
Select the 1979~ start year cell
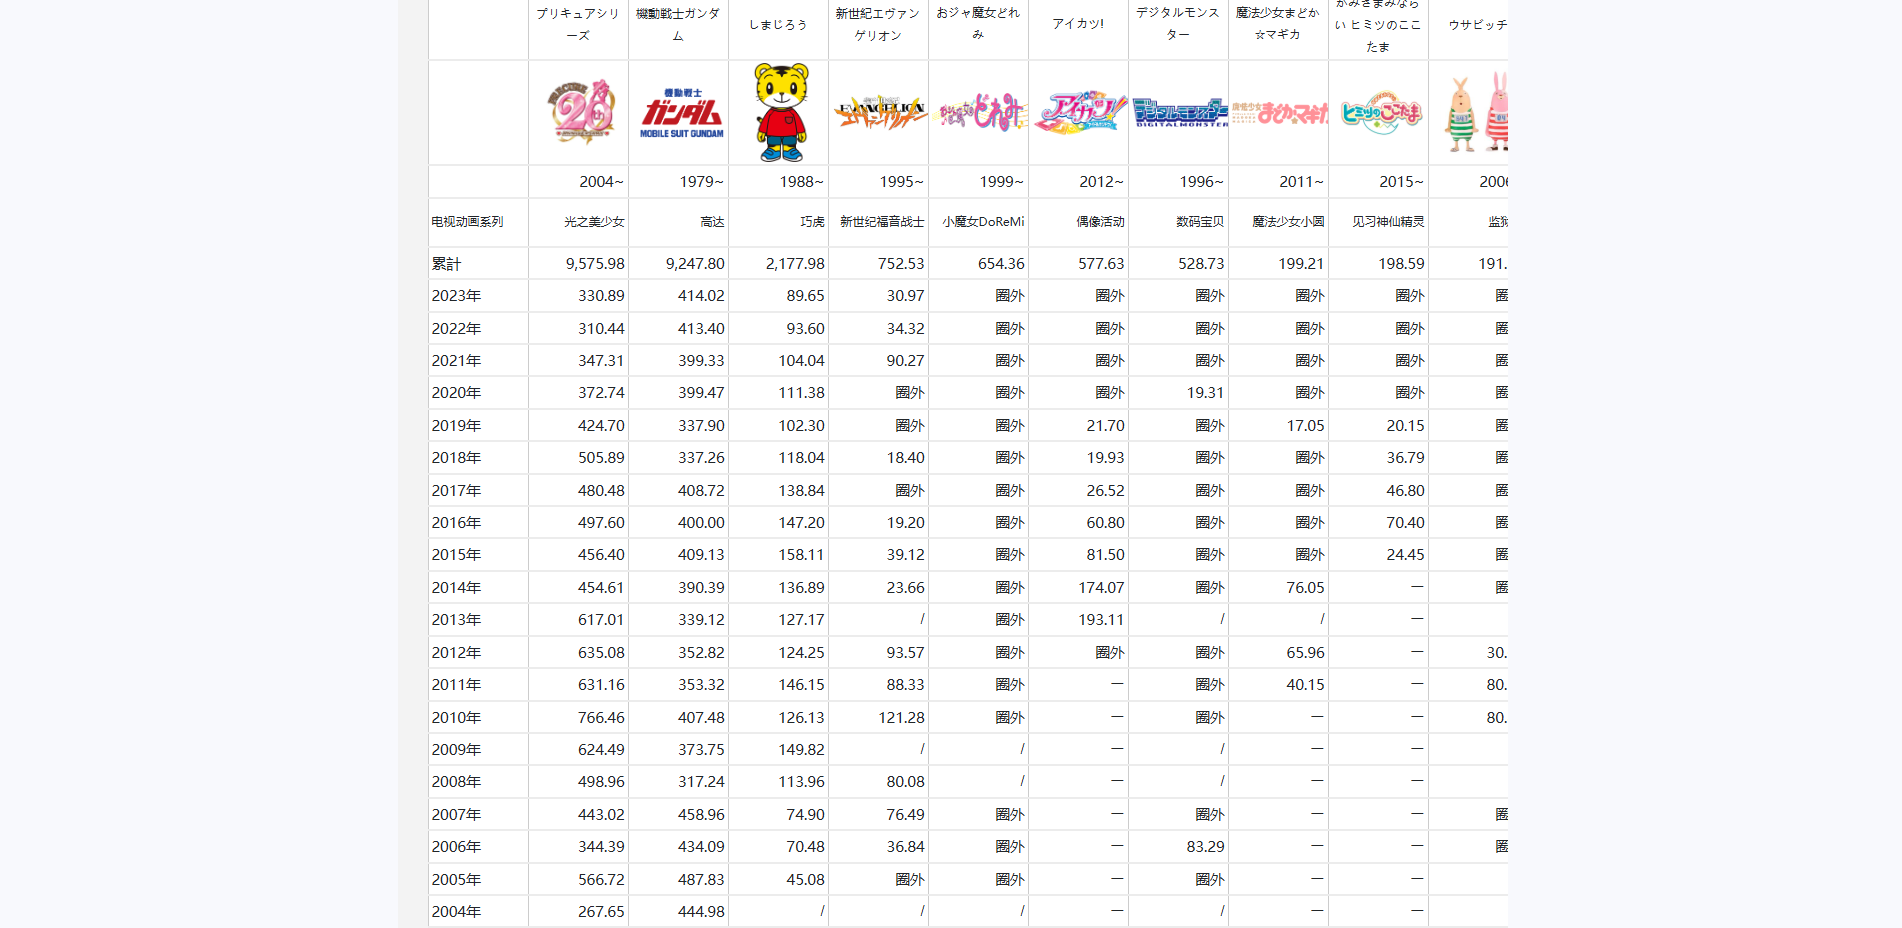pos(701,181)
